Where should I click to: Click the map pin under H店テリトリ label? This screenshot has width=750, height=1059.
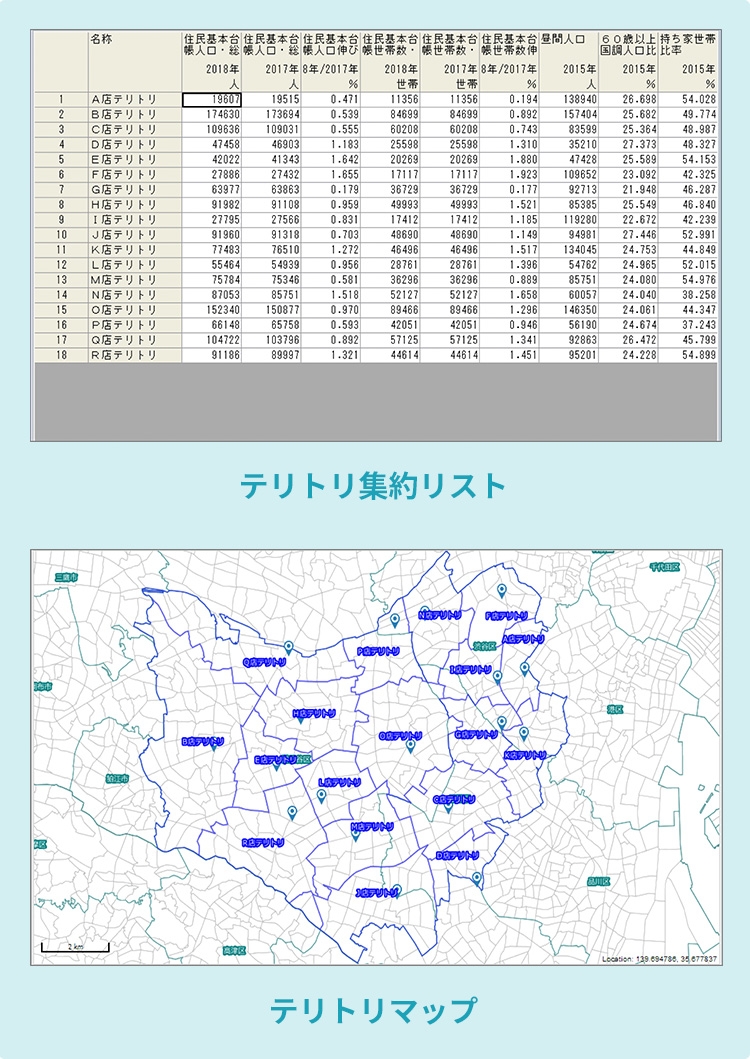[x=301, y=719]
